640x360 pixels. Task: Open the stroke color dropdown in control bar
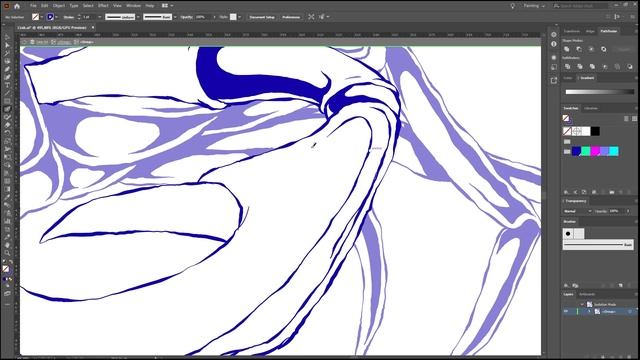tap(56, 17)
